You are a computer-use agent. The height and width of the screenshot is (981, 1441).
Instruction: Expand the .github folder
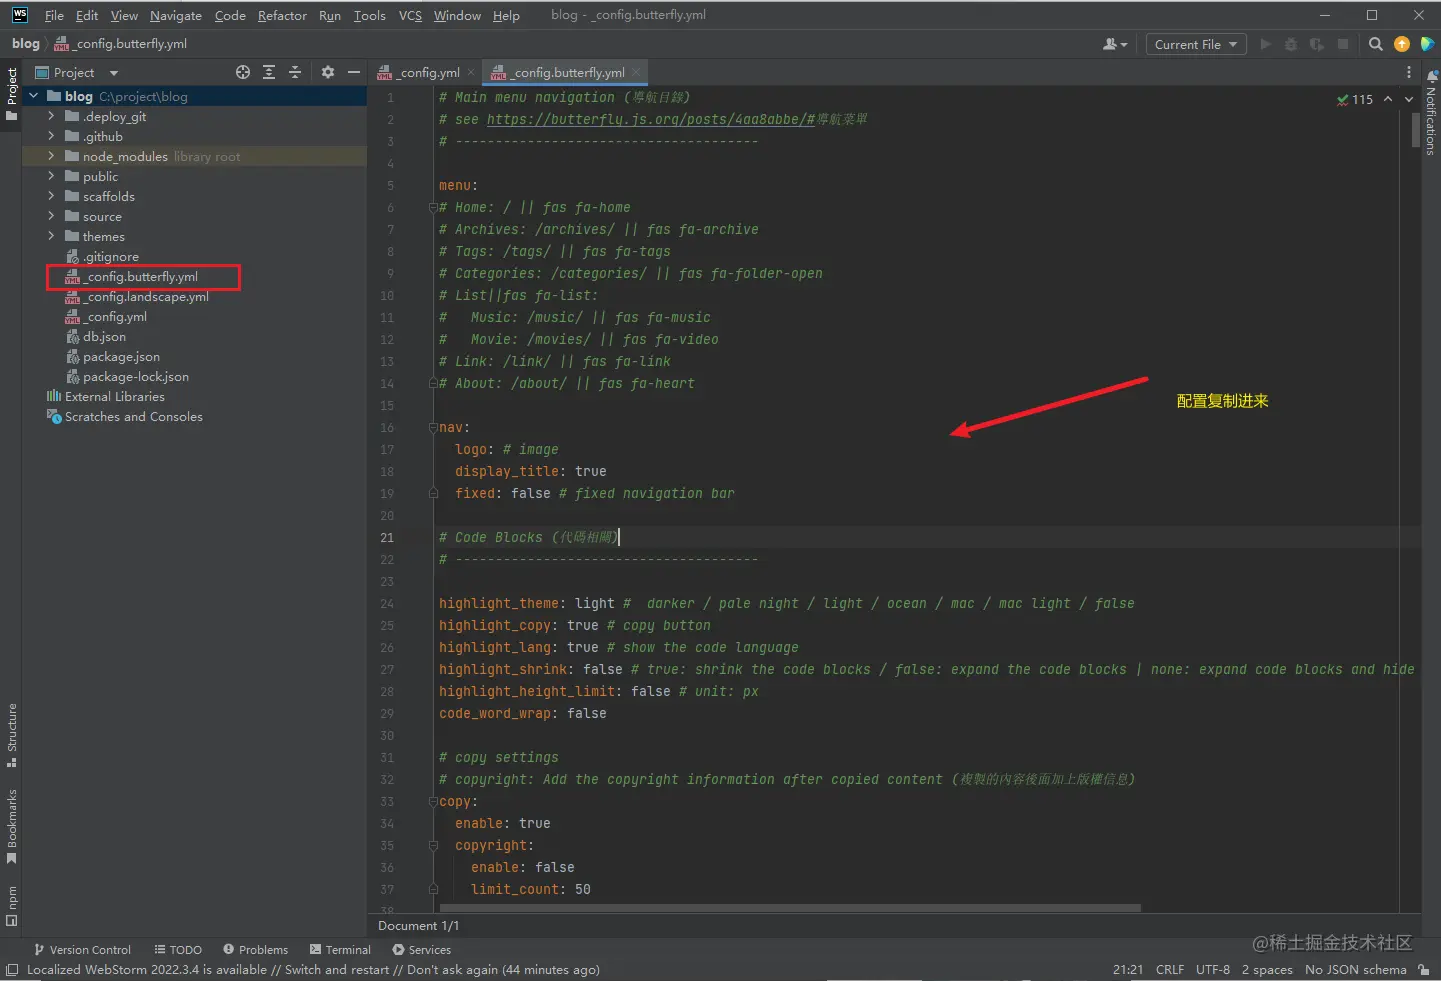51,136
